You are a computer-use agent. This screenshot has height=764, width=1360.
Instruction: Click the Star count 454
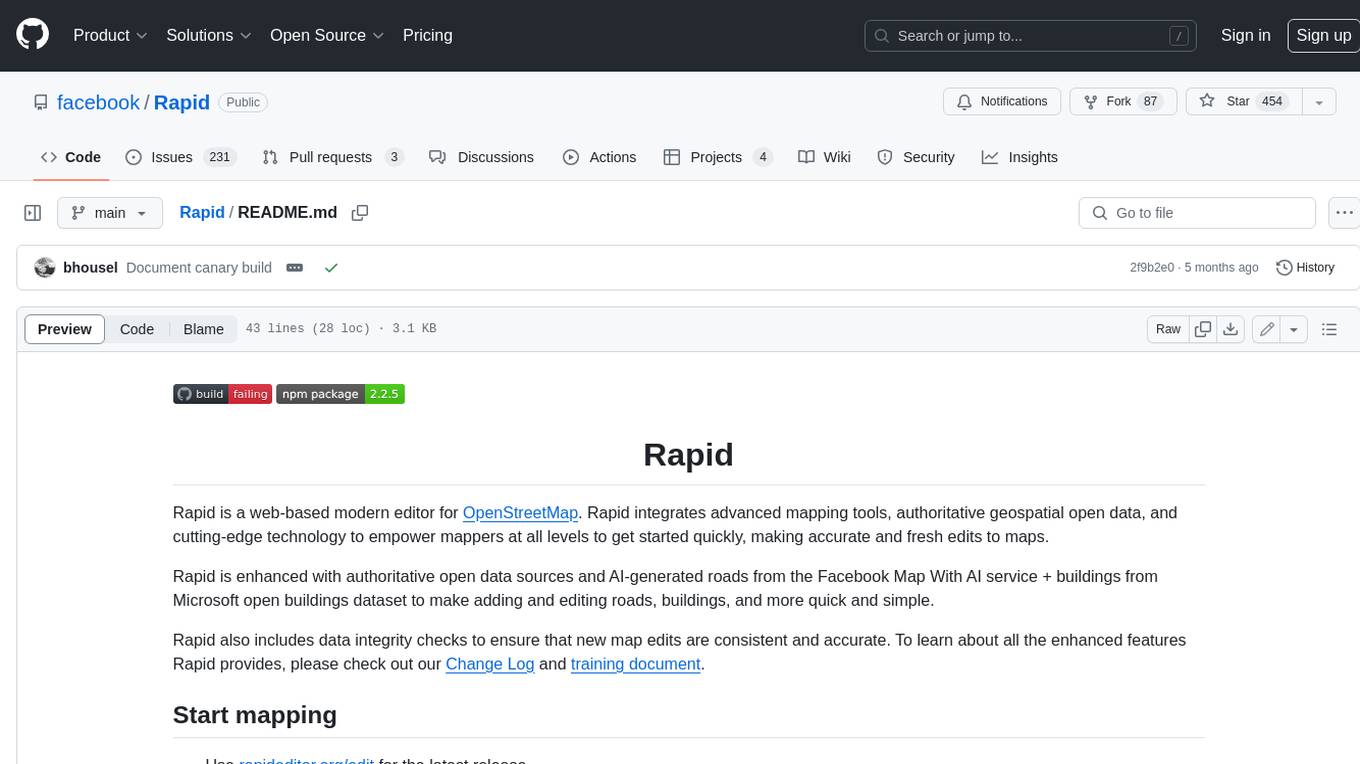[x=1272, y=101]
